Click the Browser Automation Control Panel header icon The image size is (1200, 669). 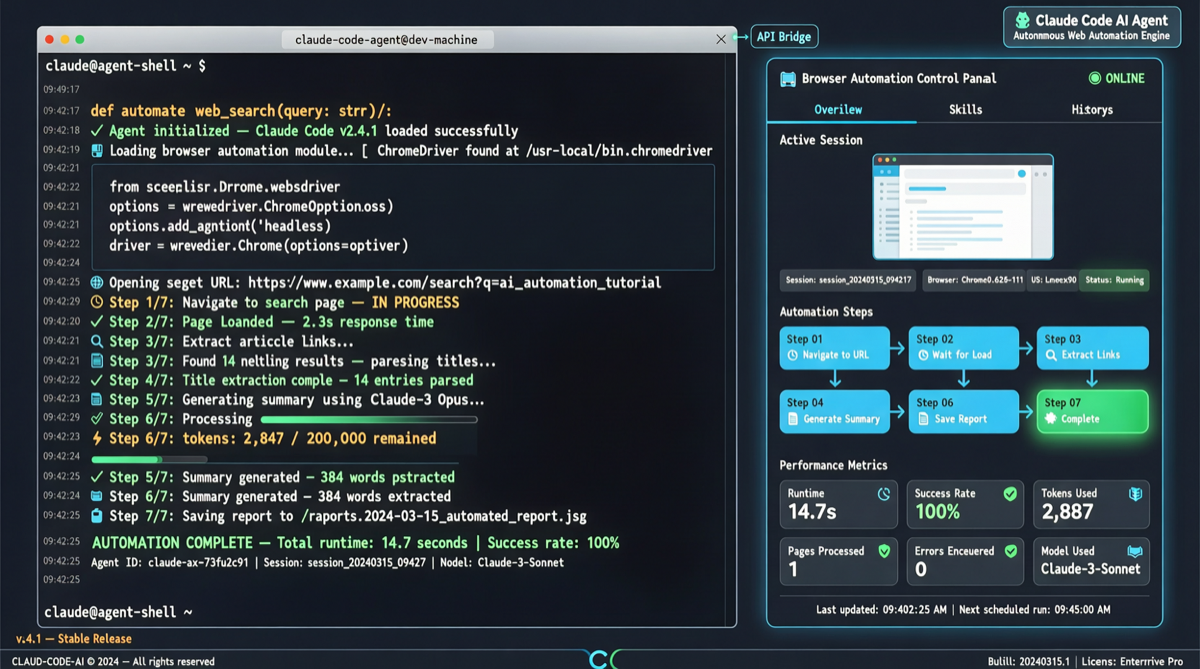(788, 79)
